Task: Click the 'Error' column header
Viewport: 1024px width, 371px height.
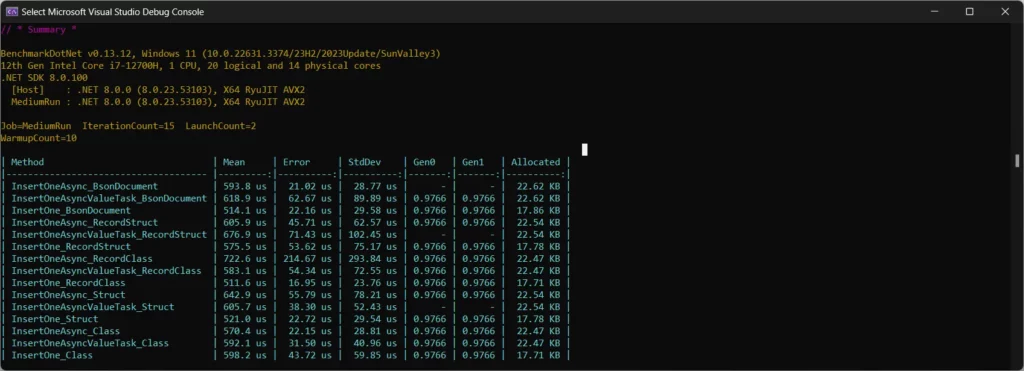Action: (x=296, y=162)
